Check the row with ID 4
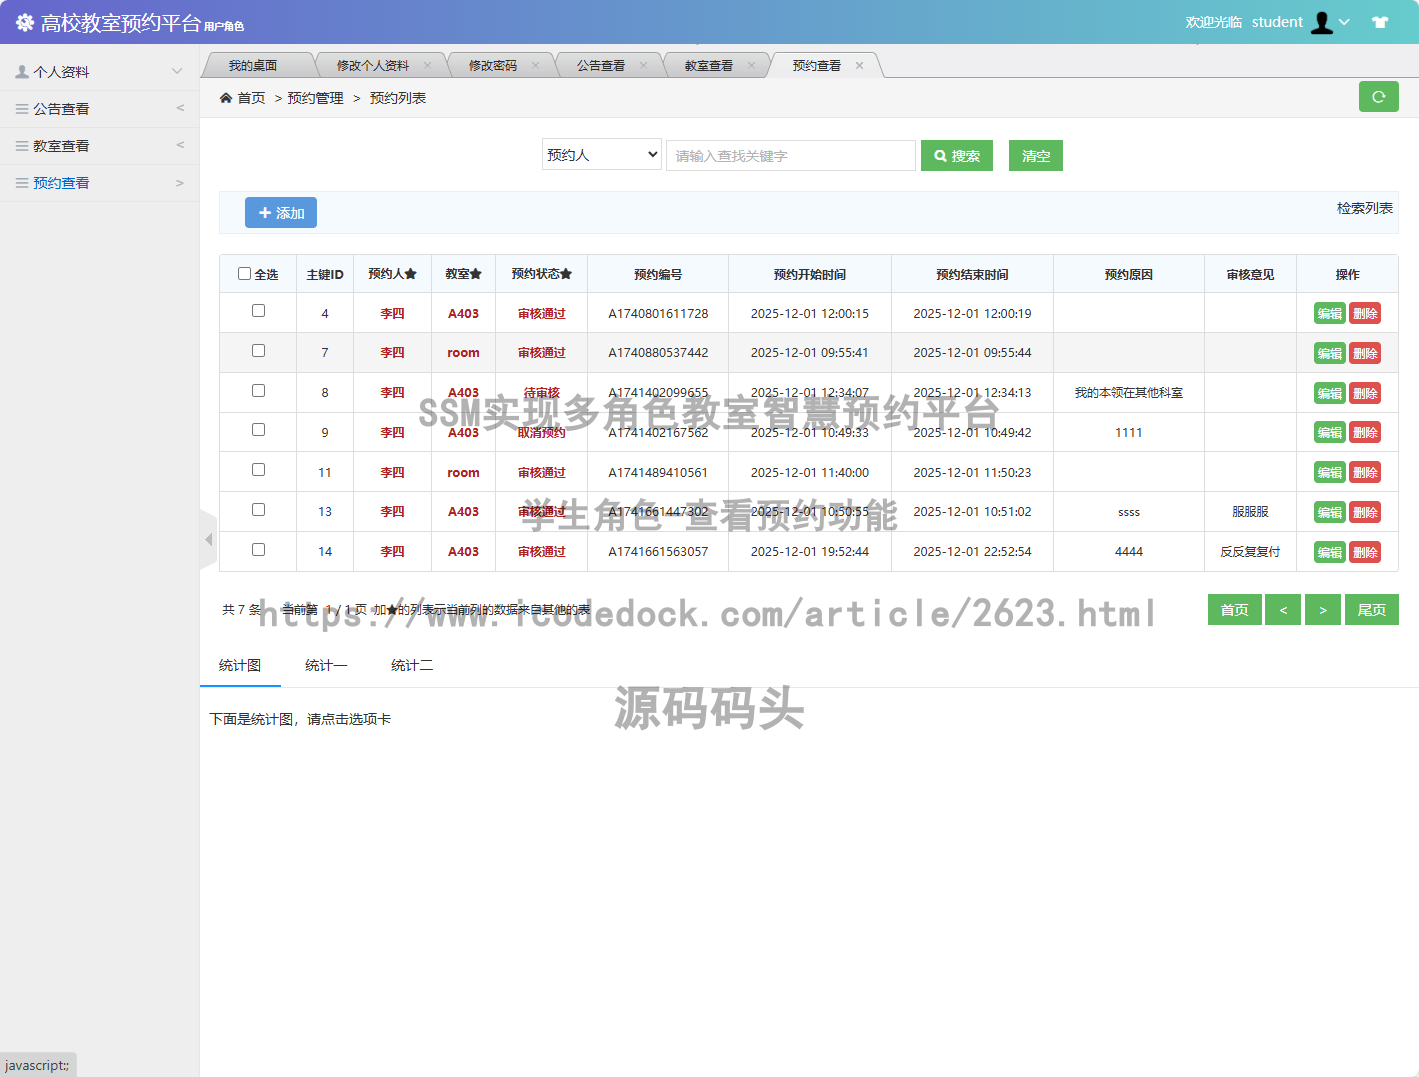1419x1077 pixels. 258,311
